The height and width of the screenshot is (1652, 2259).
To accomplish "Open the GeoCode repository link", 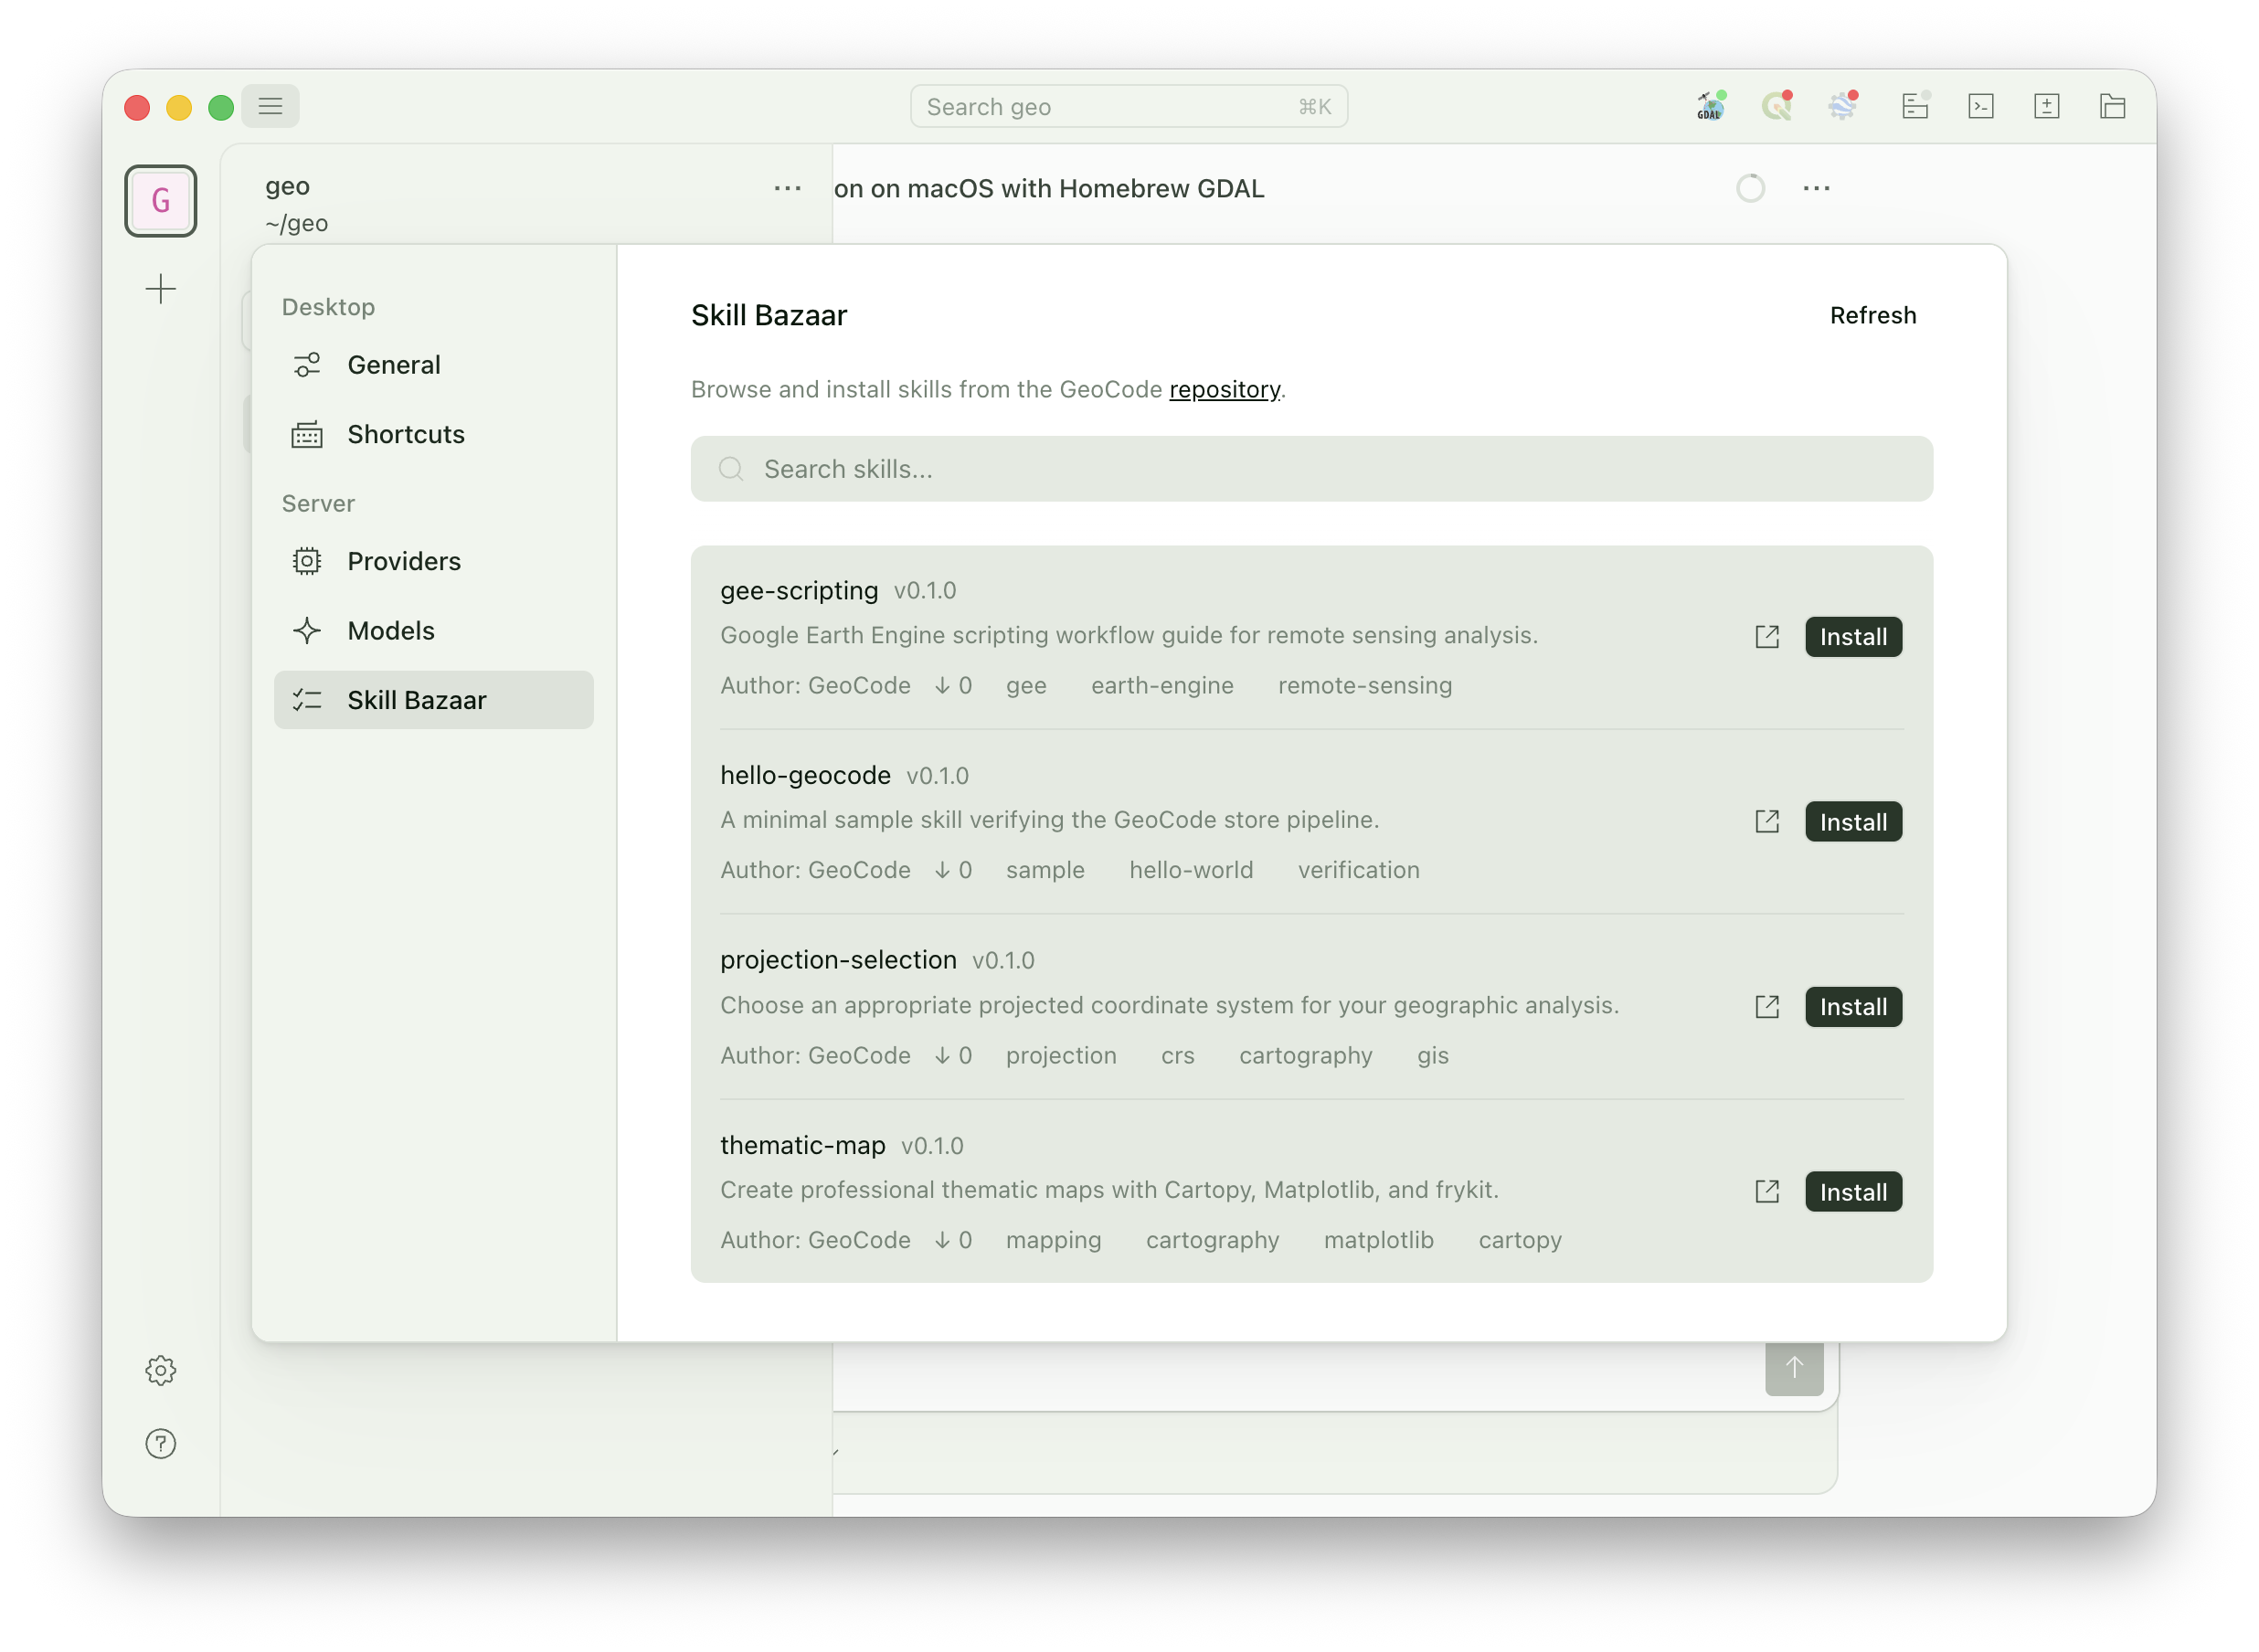I will coord(1224,389).
